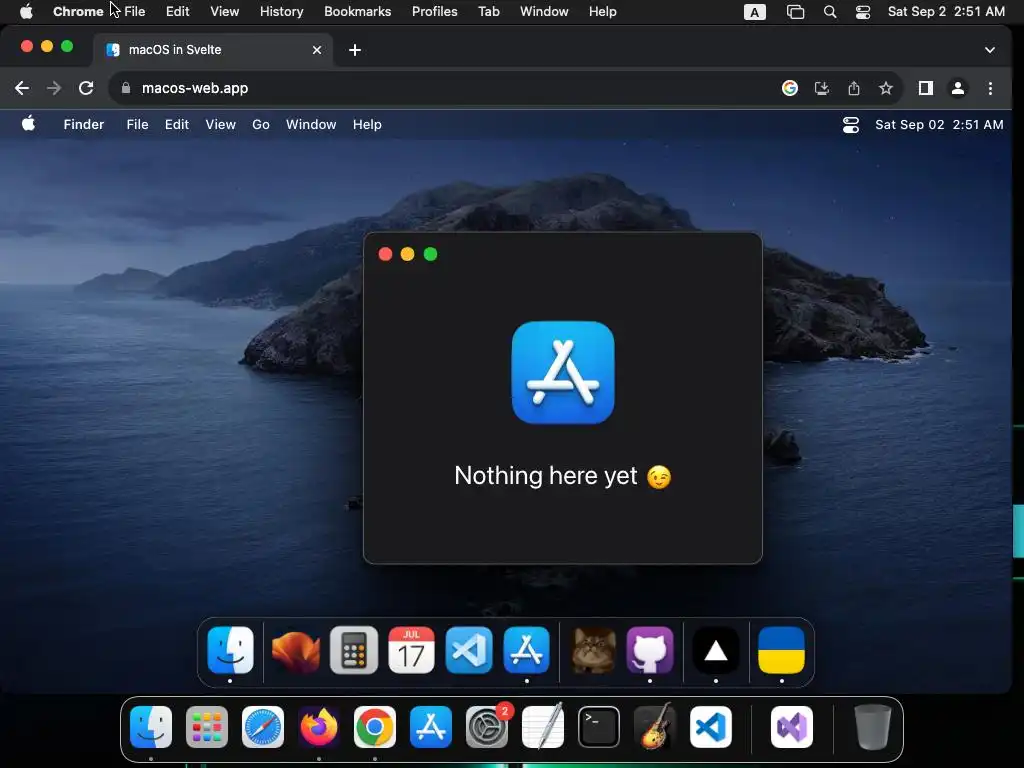Screen dimensions: 1024x768
Task: Click the lock site info icon
Action: (126, 88)
